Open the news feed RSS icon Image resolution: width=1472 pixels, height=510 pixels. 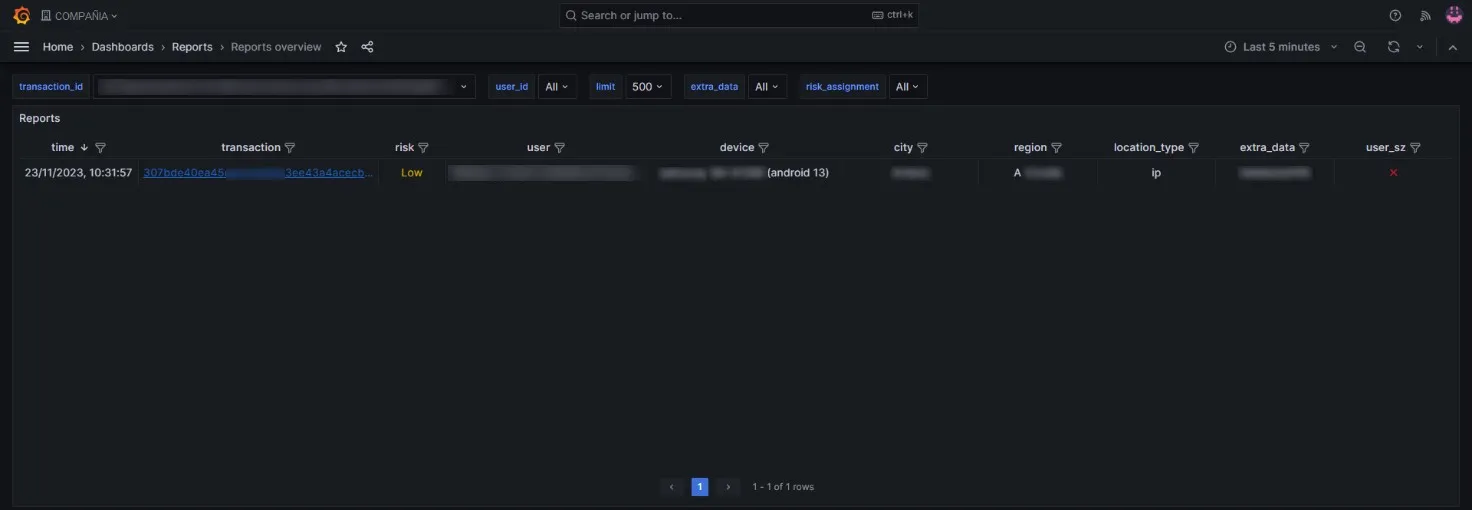click(x=1425, y=16)
